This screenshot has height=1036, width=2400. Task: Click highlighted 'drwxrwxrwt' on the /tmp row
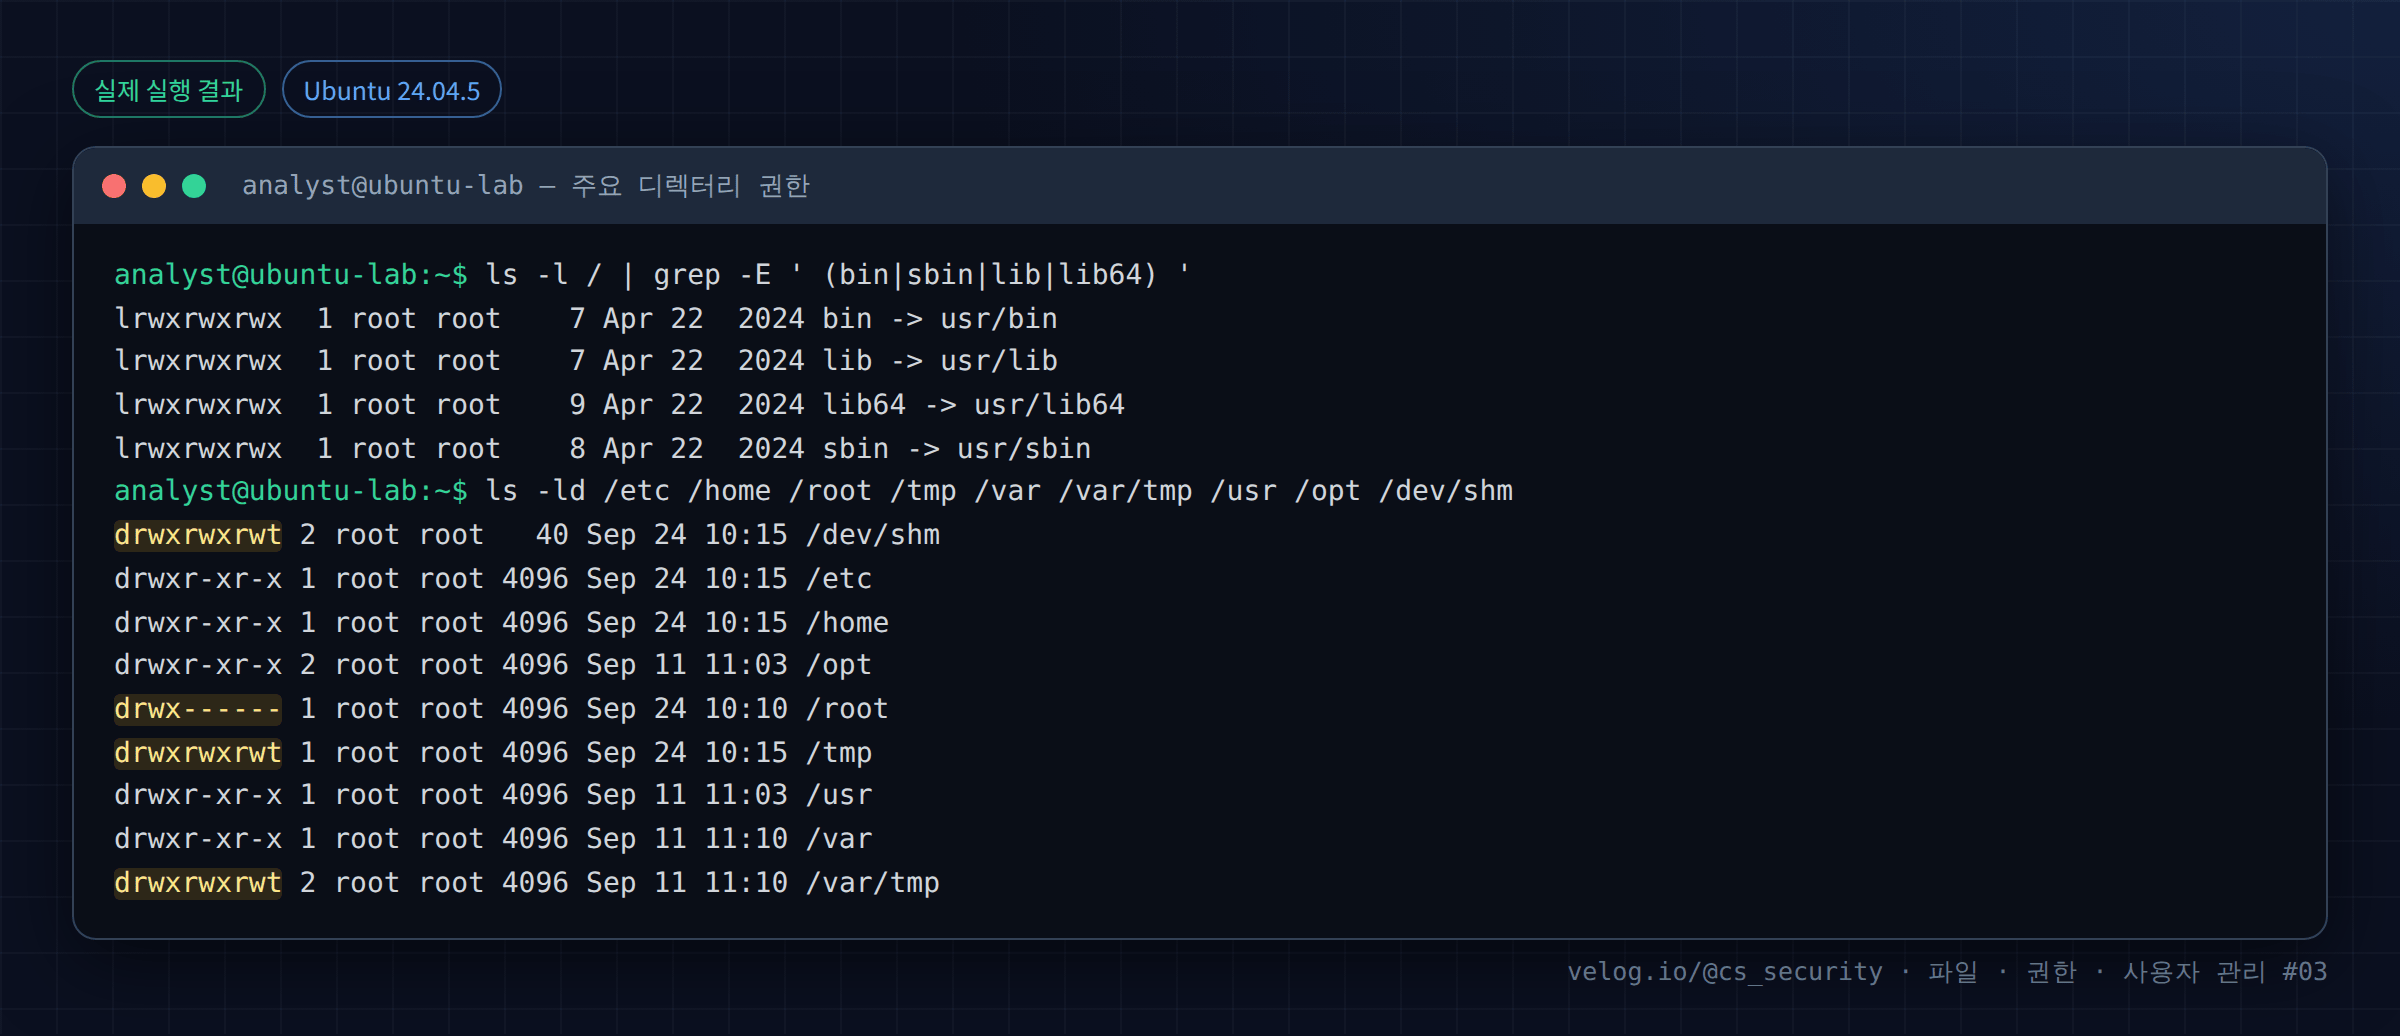click(x=198, y=753)
